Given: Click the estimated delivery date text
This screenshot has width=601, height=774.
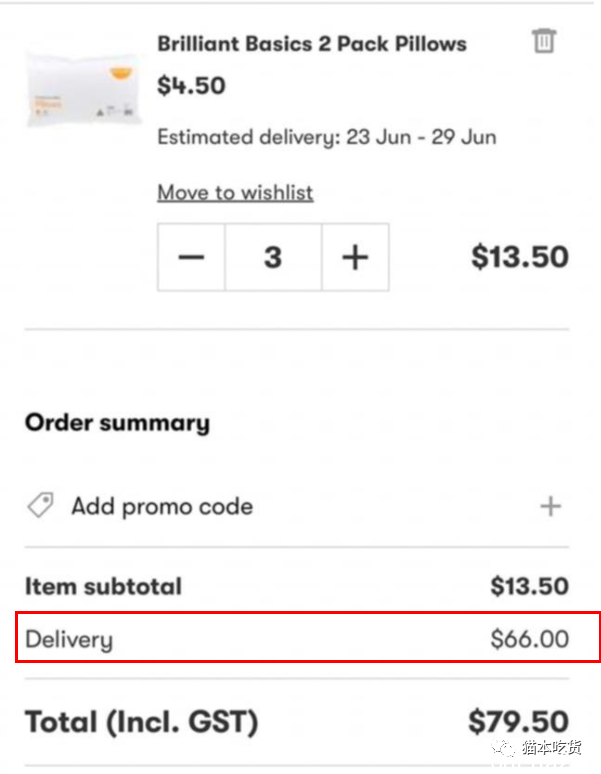Looking at the screenshot, I should pos(327,137).
